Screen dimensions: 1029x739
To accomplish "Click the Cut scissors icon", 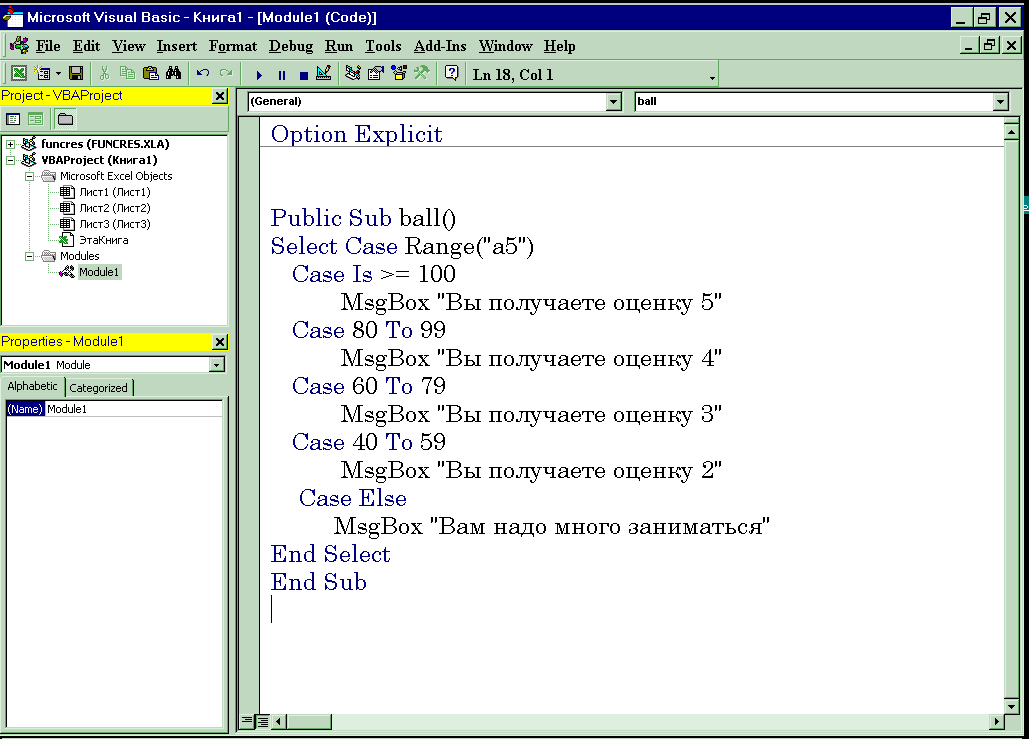I will pyautogui.click(x=104, y=74).
